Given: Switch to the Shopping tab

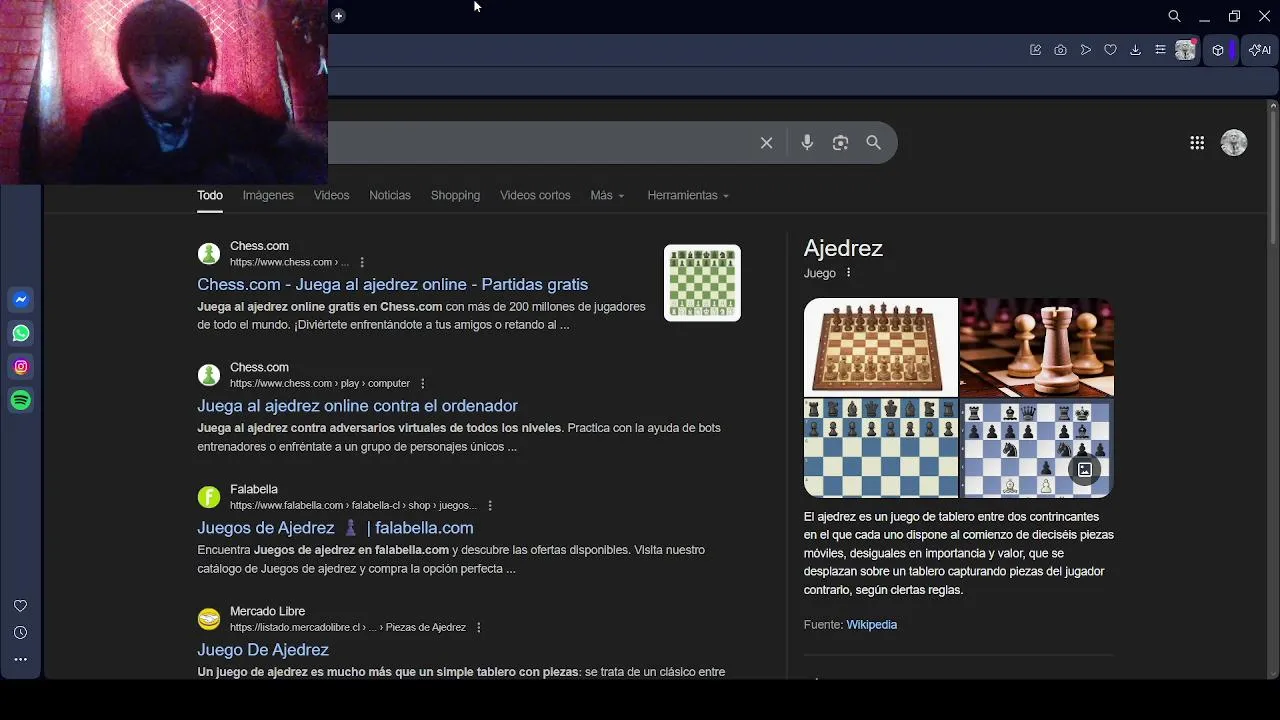Looking at the screenshot, I should (x=455, y=195).
